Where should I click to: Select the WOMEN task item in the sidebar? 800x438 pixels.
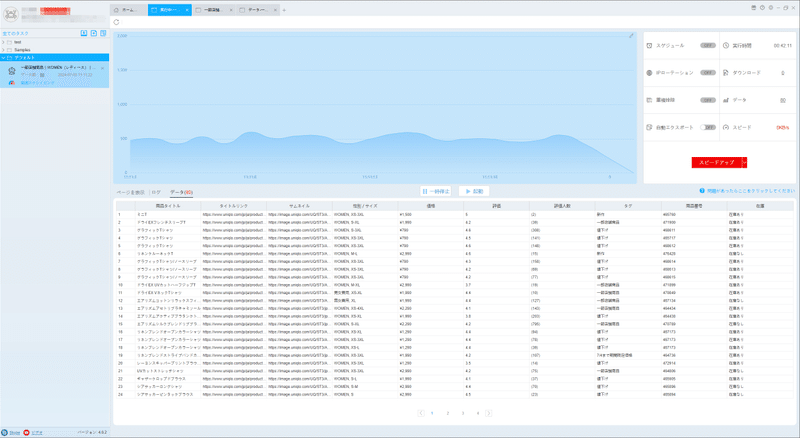tap(55, 75)
